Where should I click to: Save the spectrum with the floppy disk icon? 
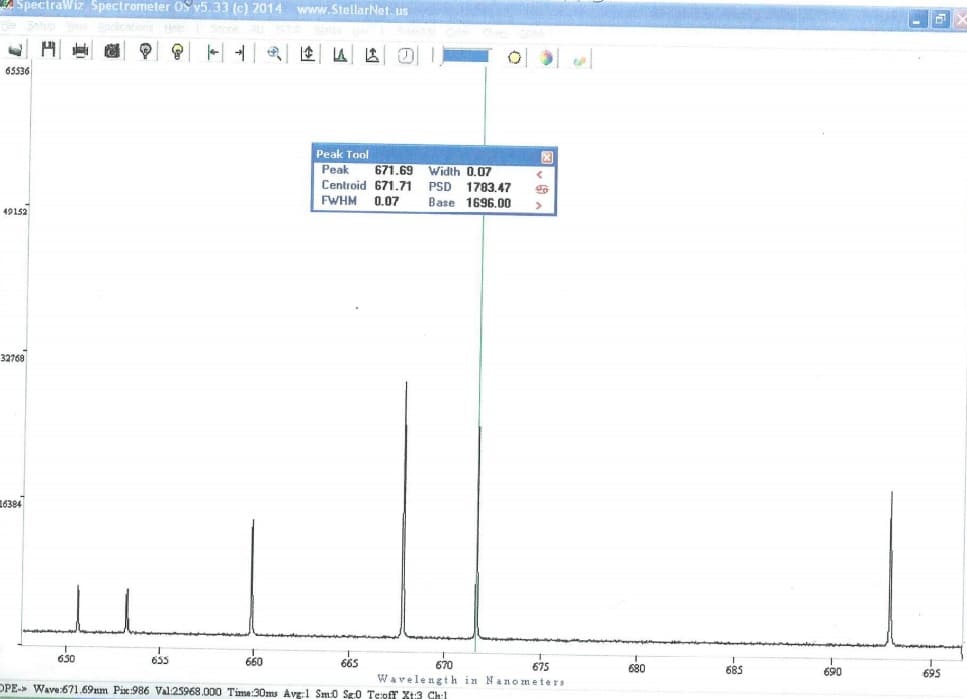point(48,49)
